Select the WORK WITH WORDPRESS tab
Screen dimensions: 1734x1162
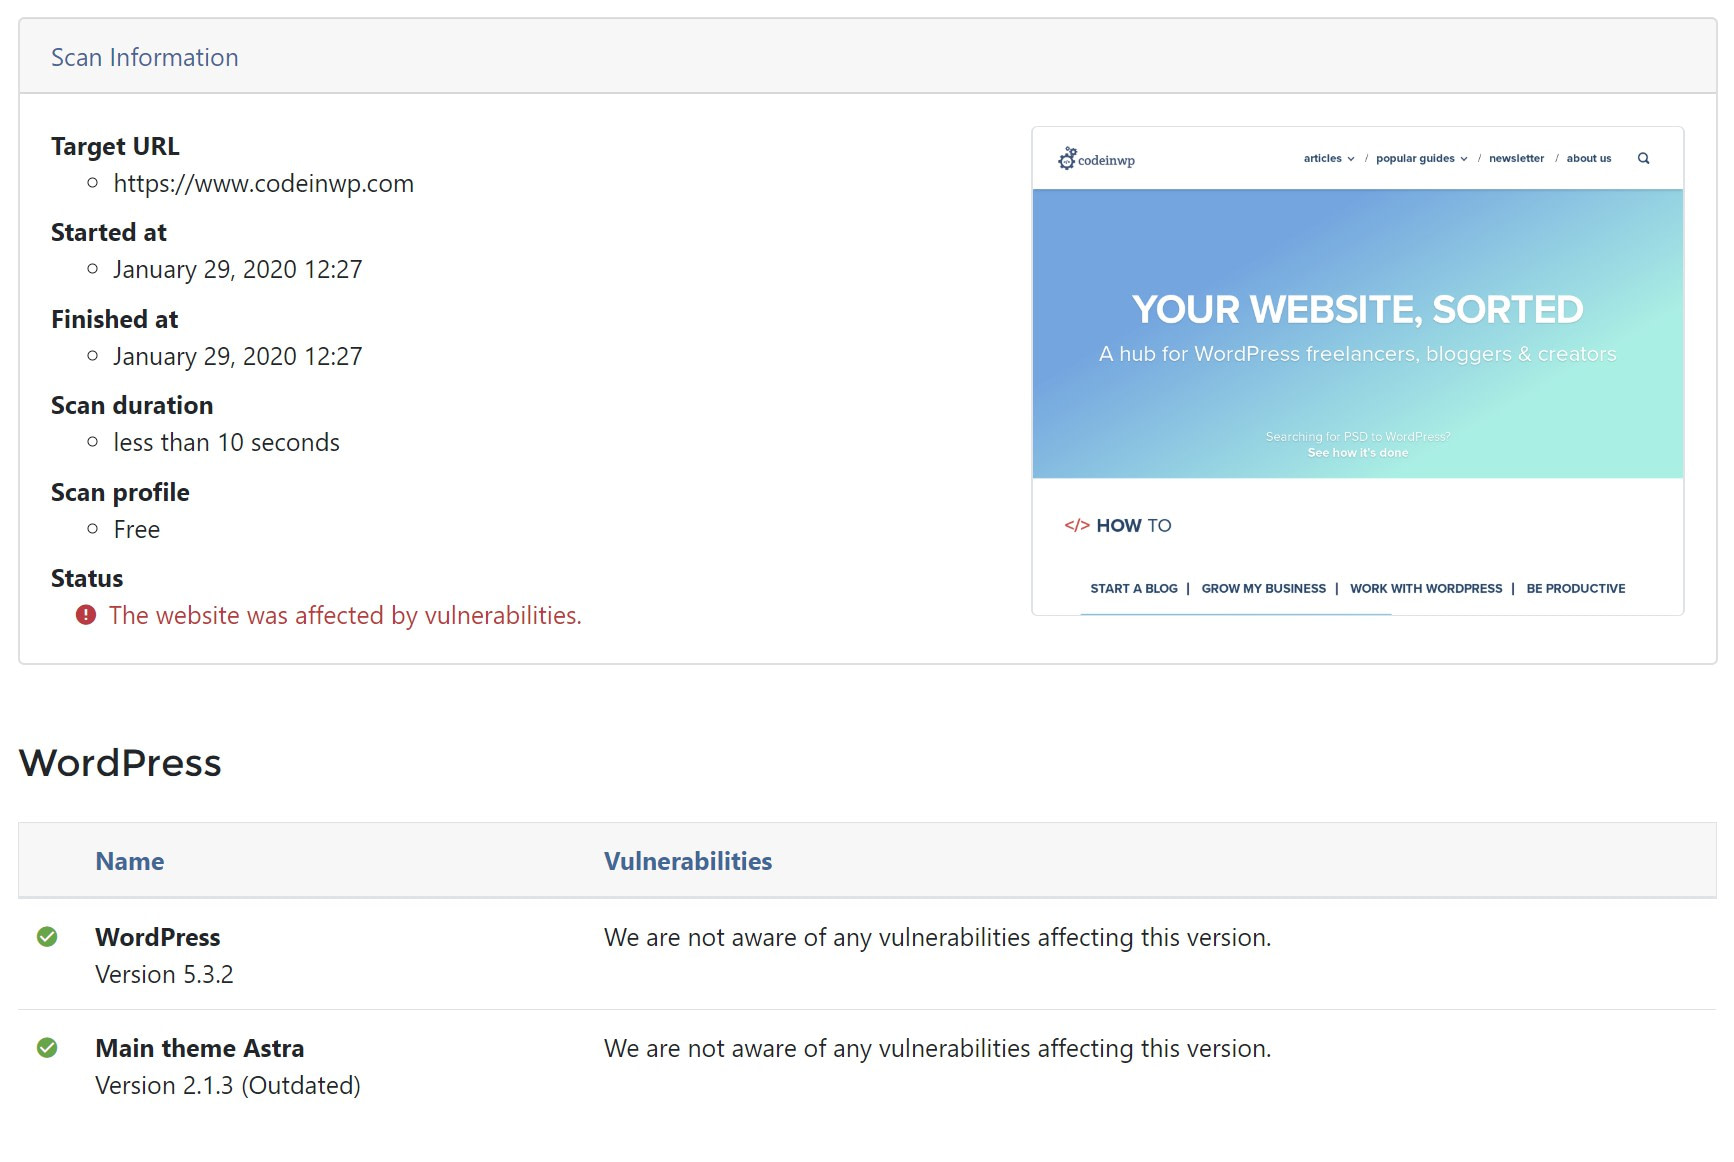(1426, 588)
